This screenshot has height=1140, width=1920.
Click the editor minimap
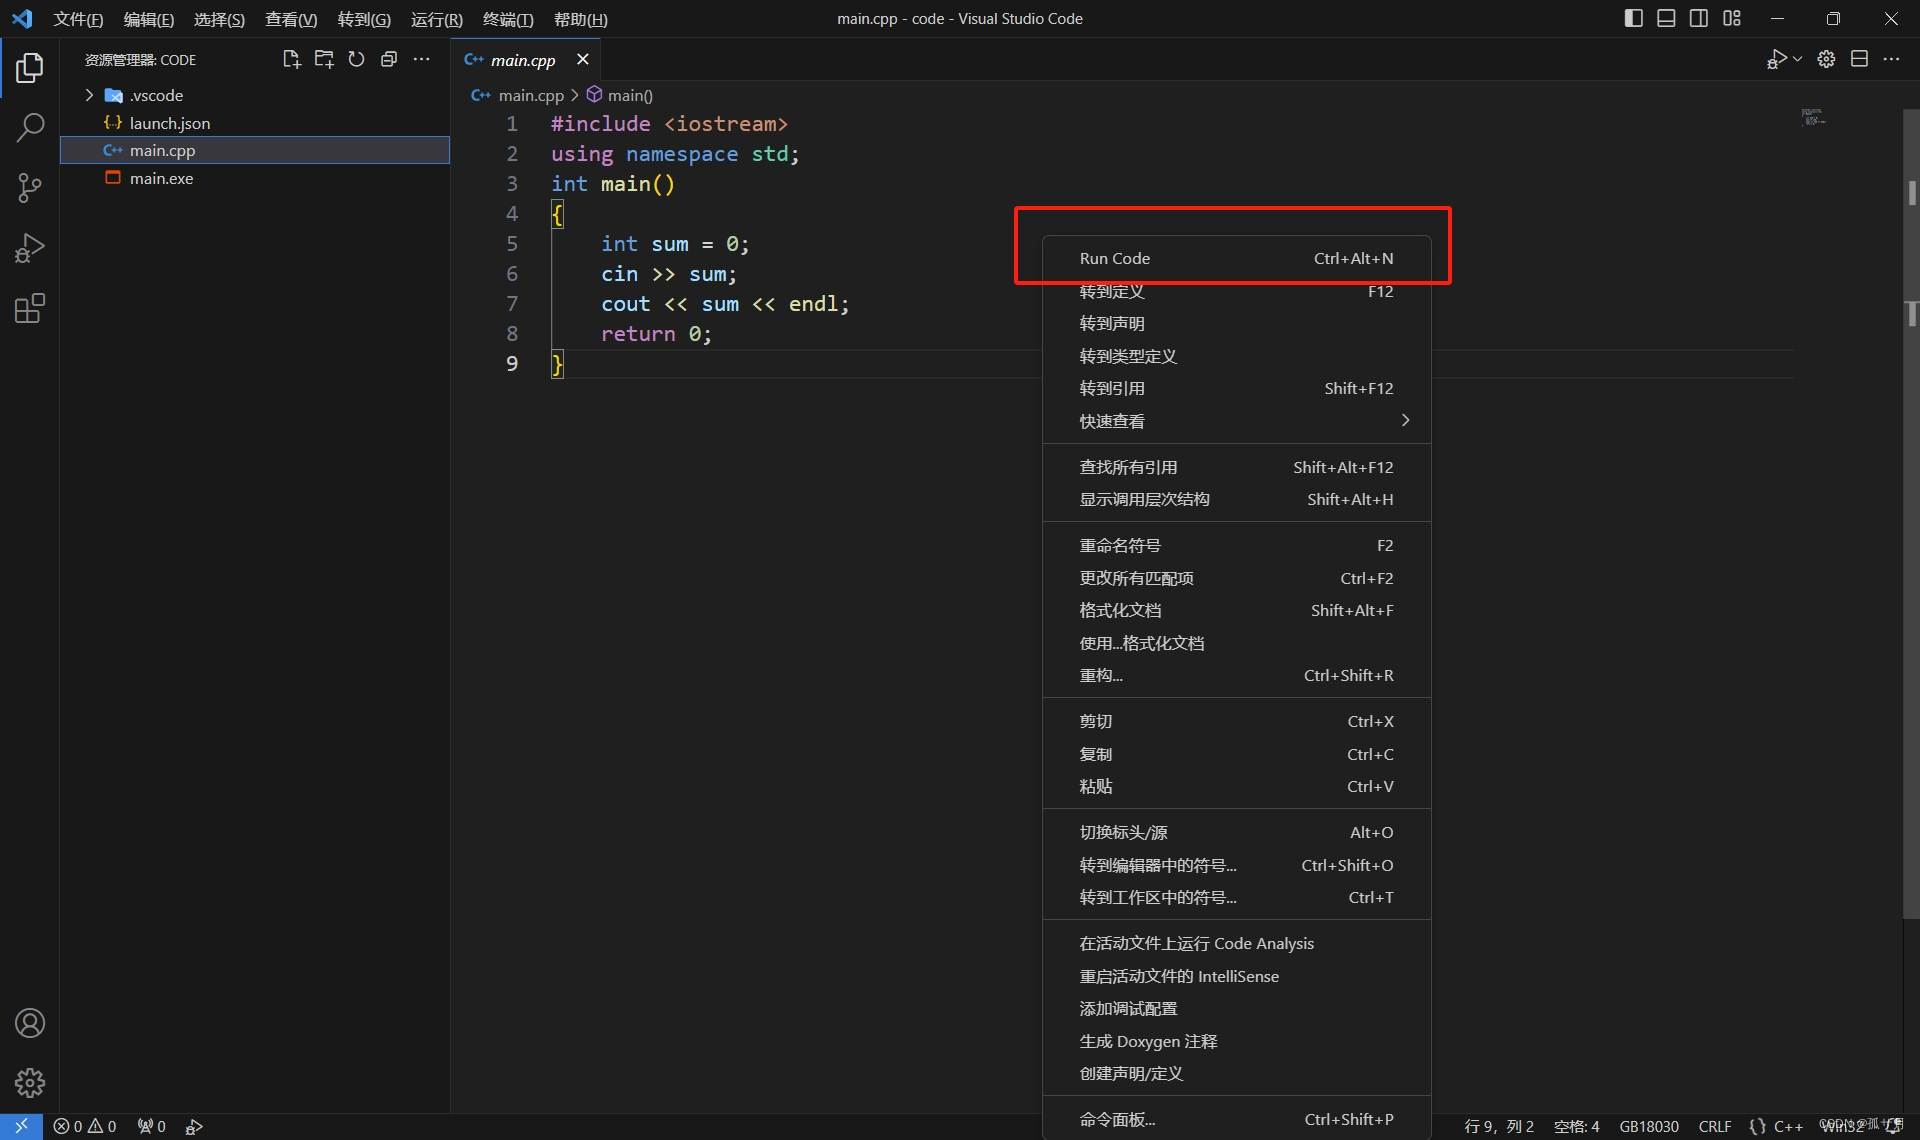coord(1813,117)
